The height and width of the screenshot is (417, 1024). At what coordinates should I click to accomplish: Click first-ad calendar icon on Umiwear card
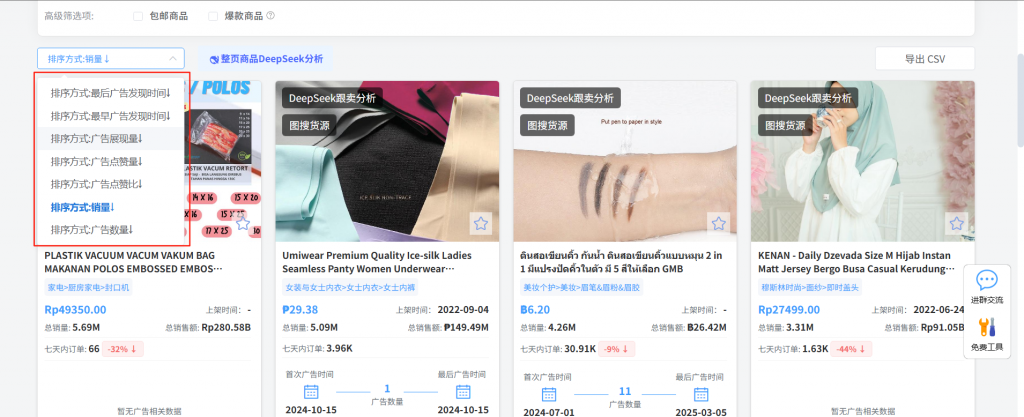(312, 392)
